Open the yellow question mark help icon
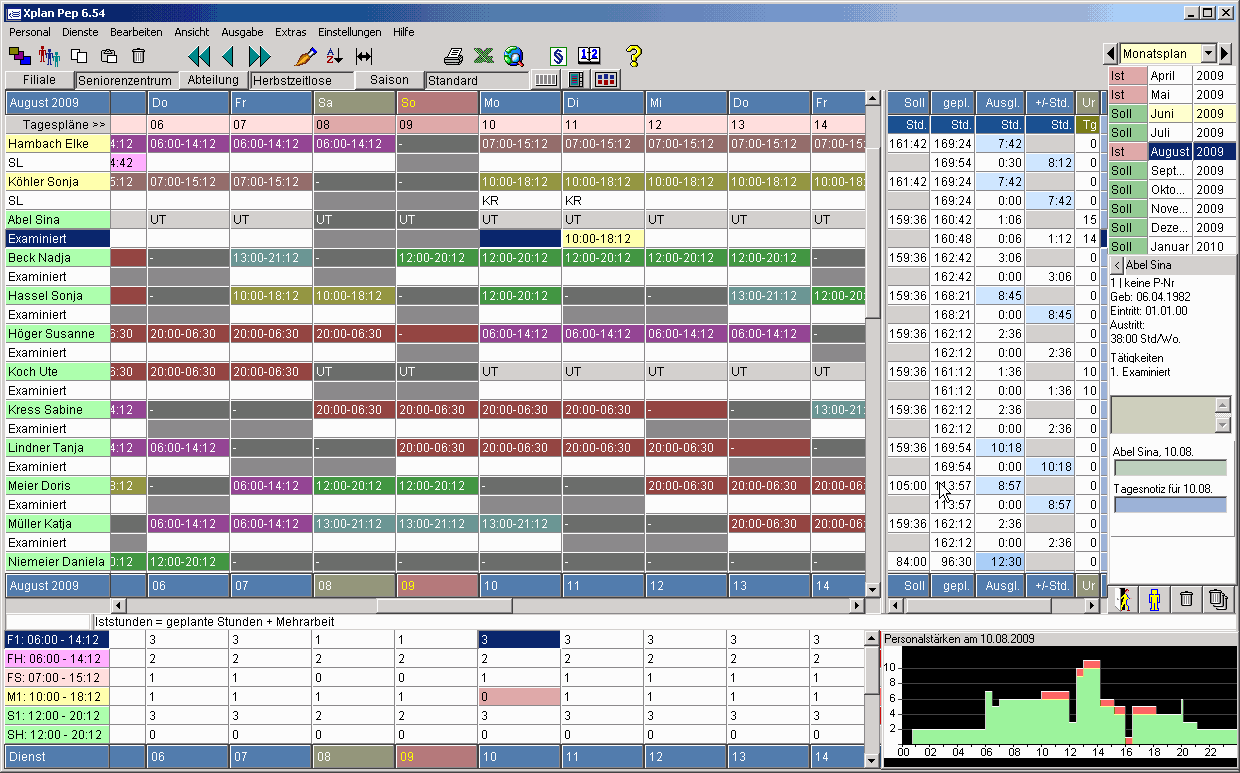Viewport: 1240px width, 773px height. pos(633,56)
